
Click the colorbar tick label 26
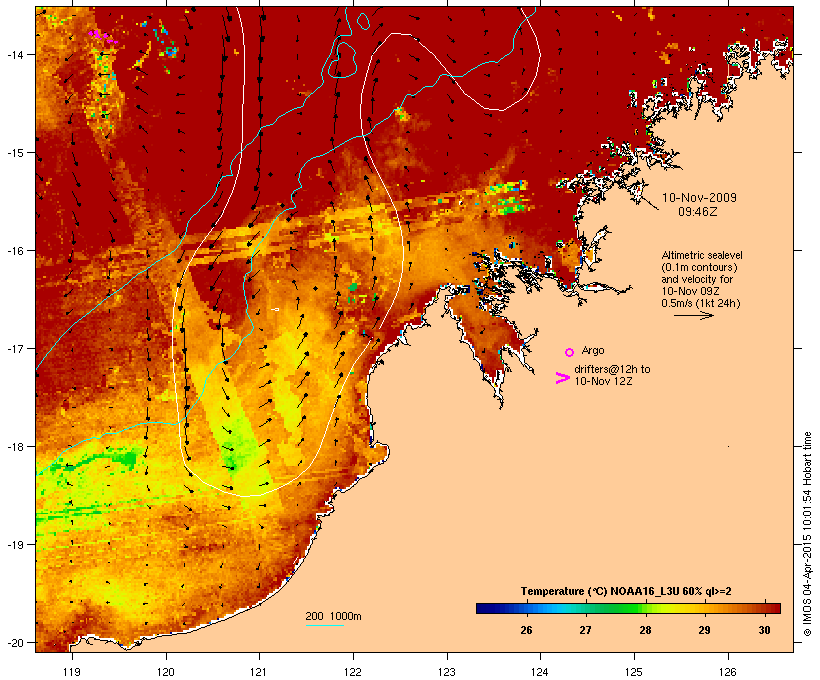tap(526, 630)
